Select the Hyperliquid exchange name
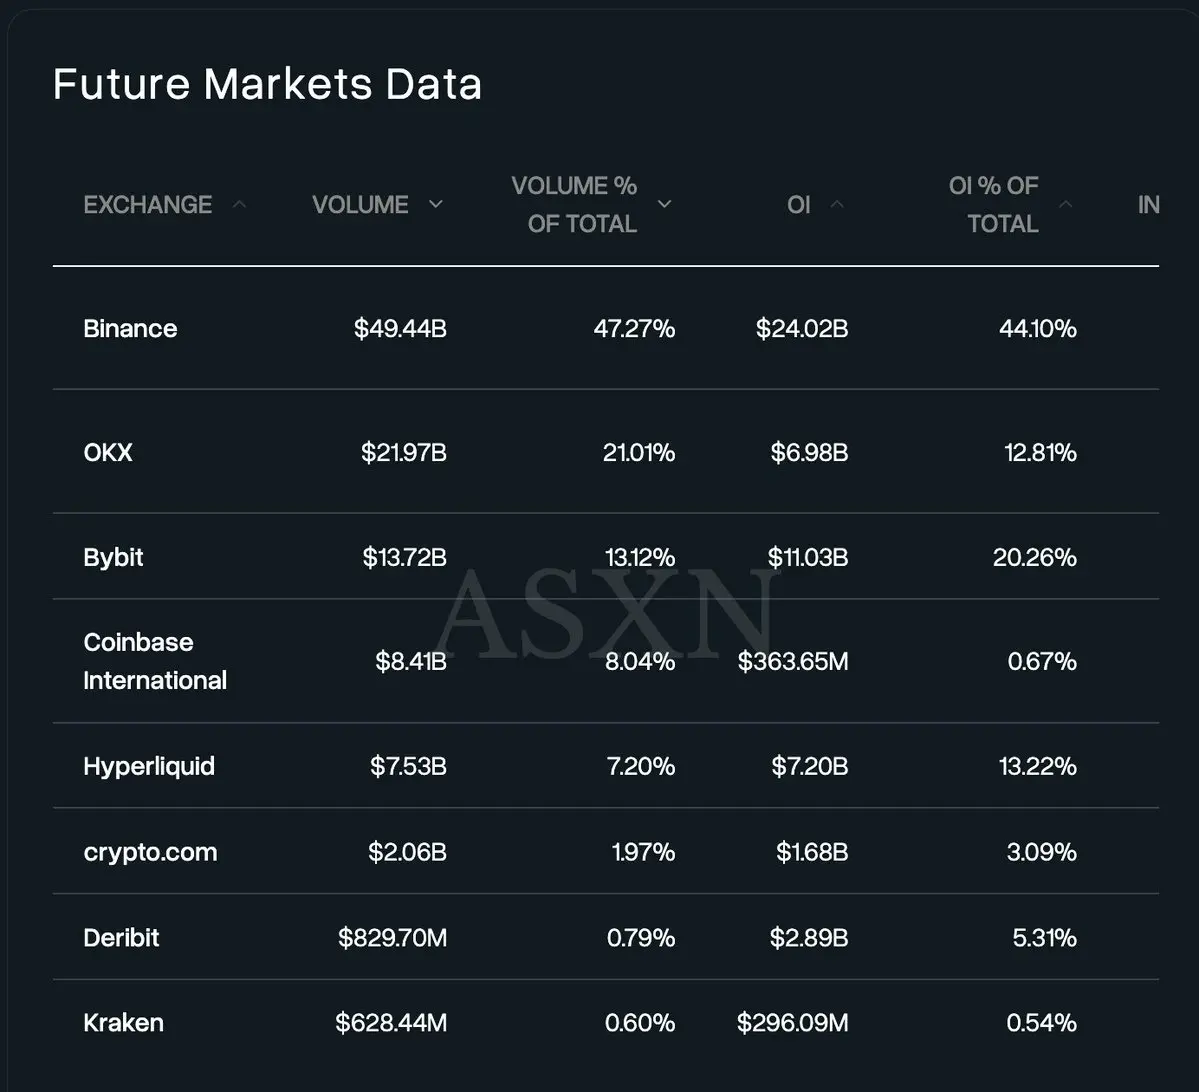The height and width of the screenshot is (1092, 1199). coord(149,766)
